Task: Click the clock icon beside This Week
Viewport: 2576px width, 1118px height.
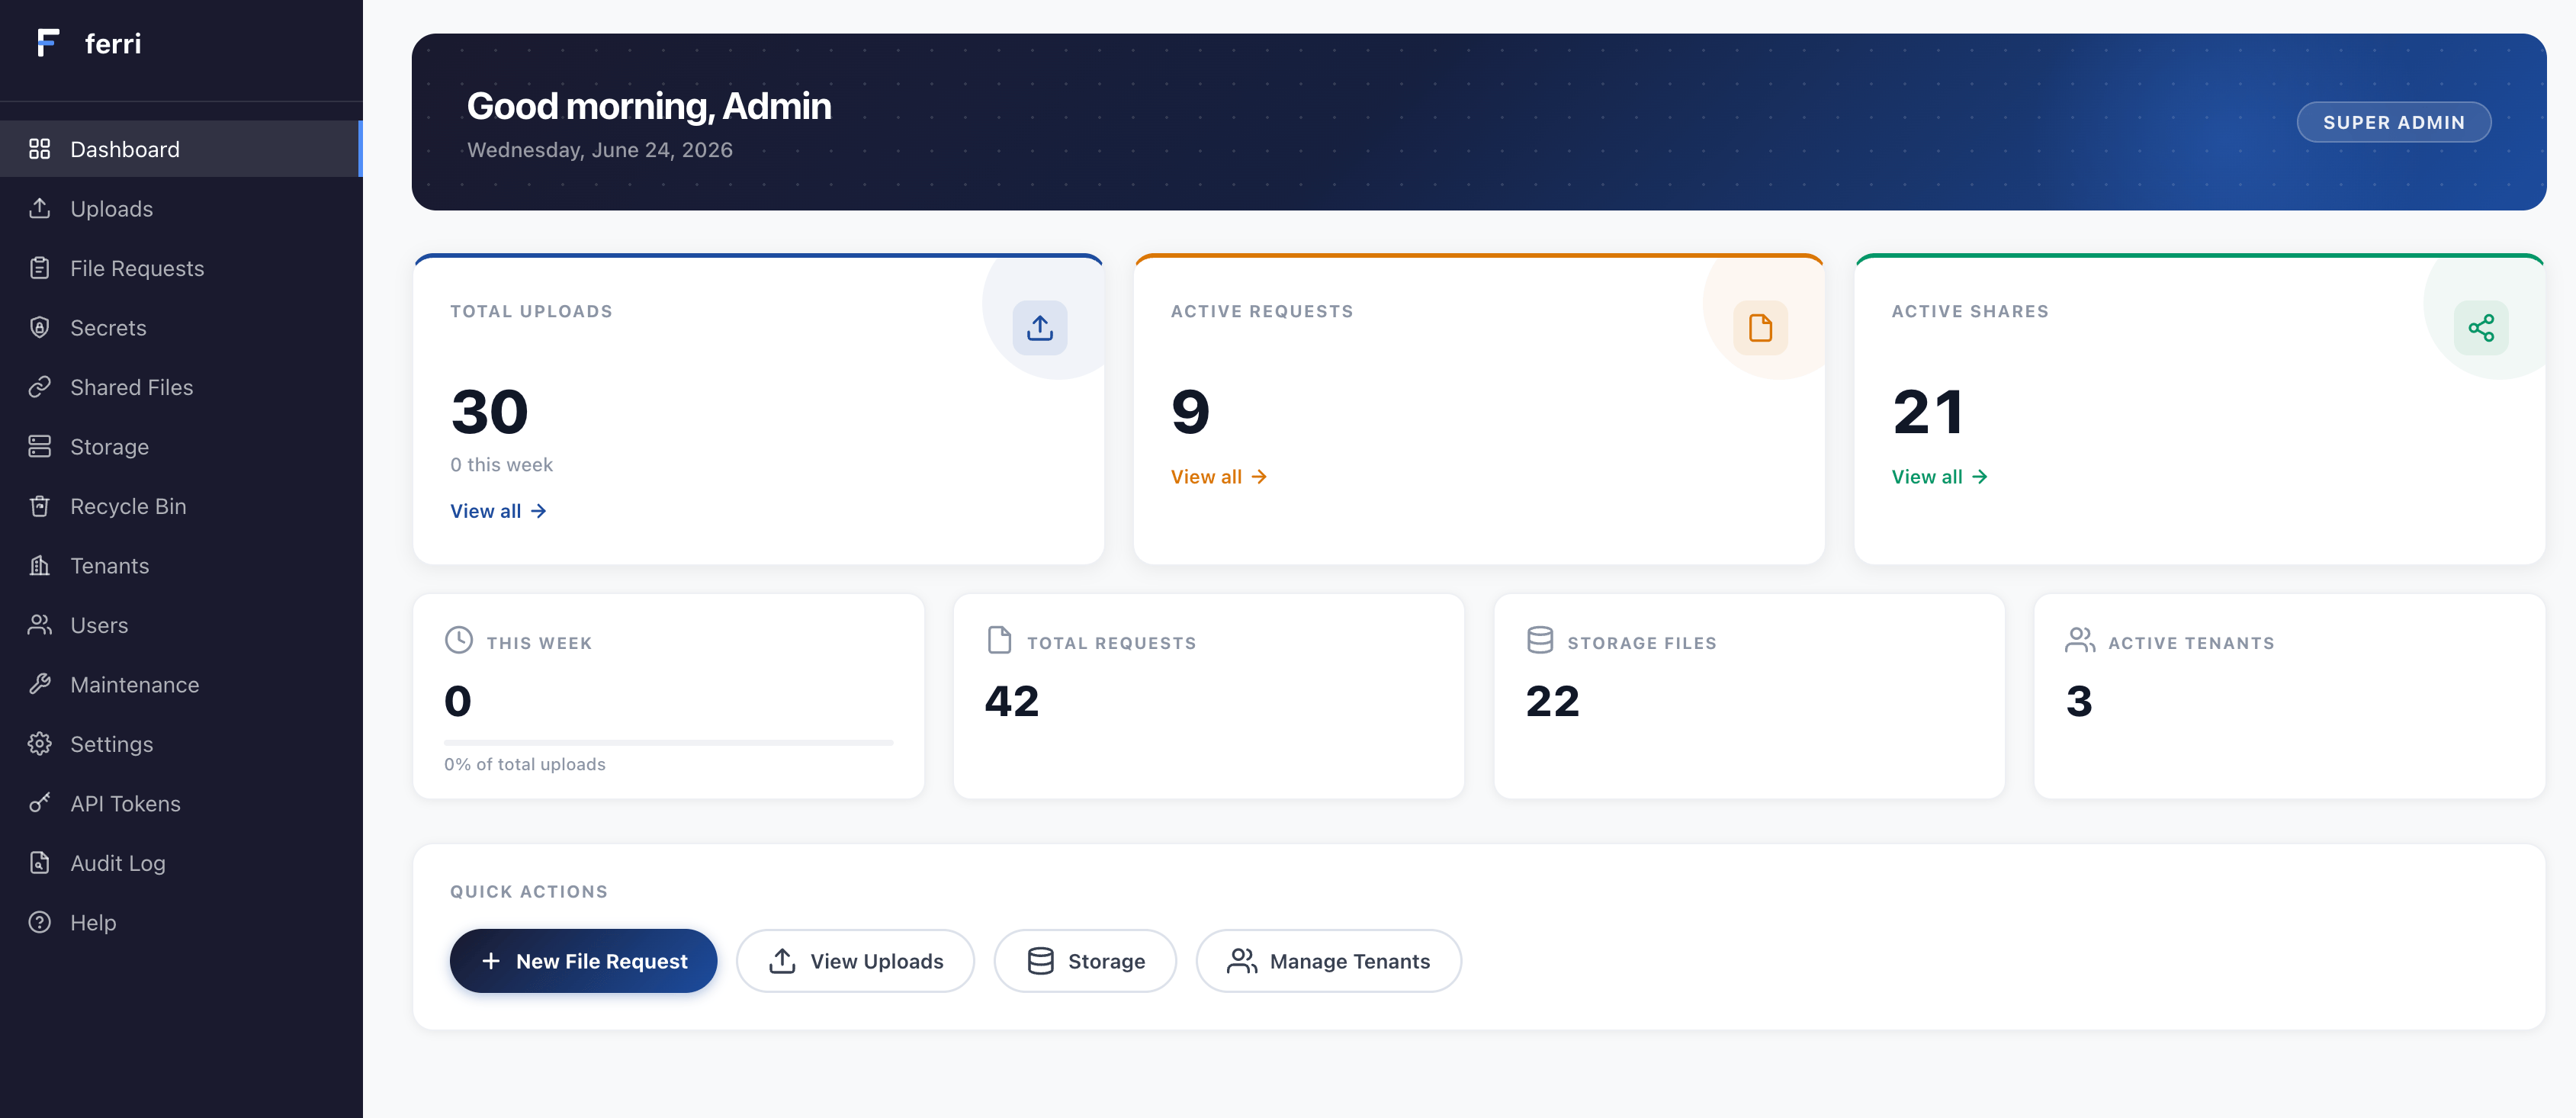Action: click(x=459, y=640)
